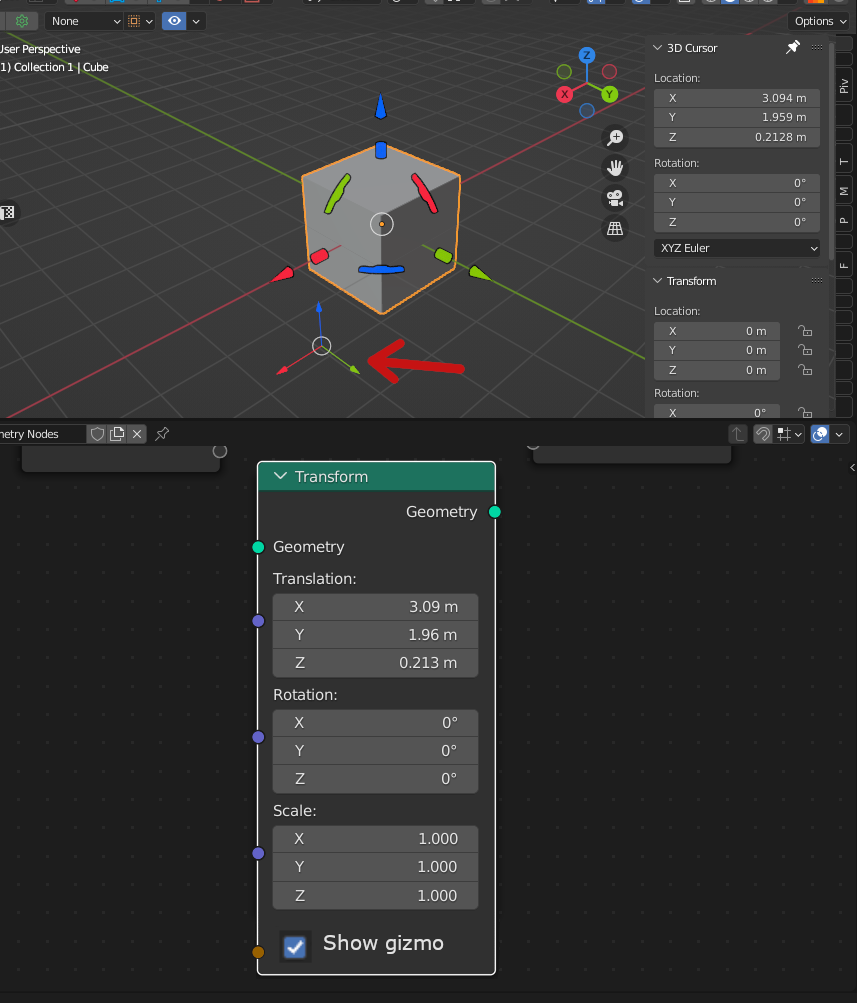Toggle the camera view icon
Screen dimensions: 857x1003
(x=615, y=198)
